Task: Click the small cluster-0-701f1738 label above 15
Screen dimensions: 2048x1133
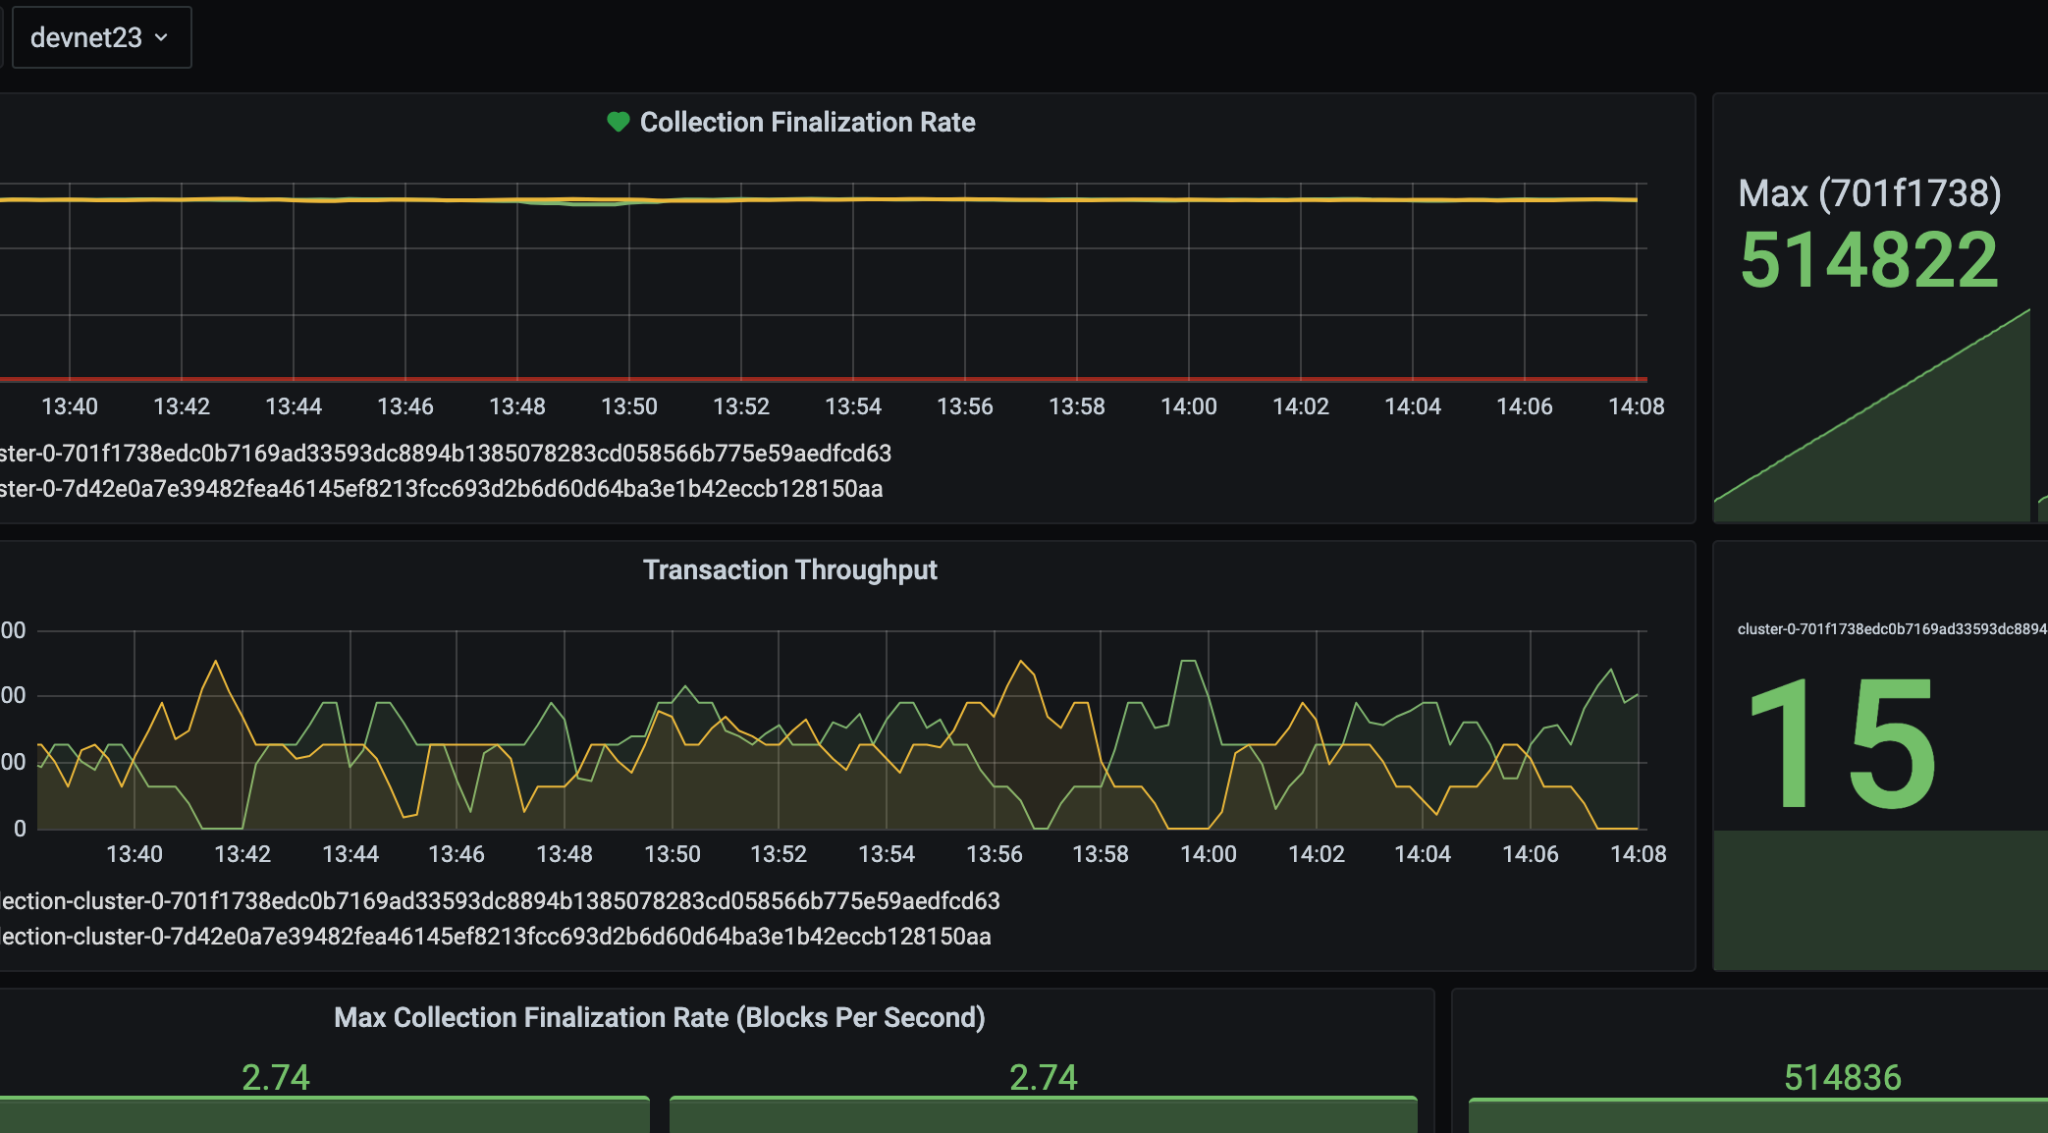Action: tap(1890, 629)
